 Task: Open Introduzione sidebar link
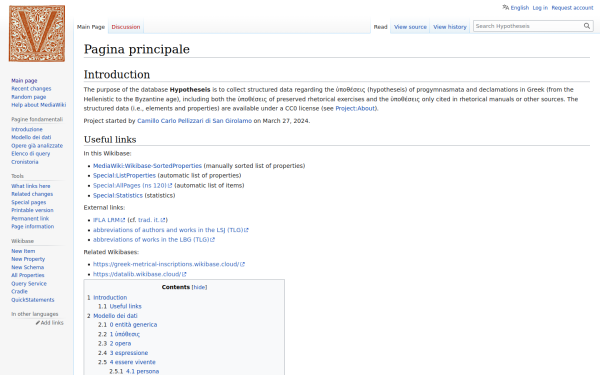click(27, 129)
